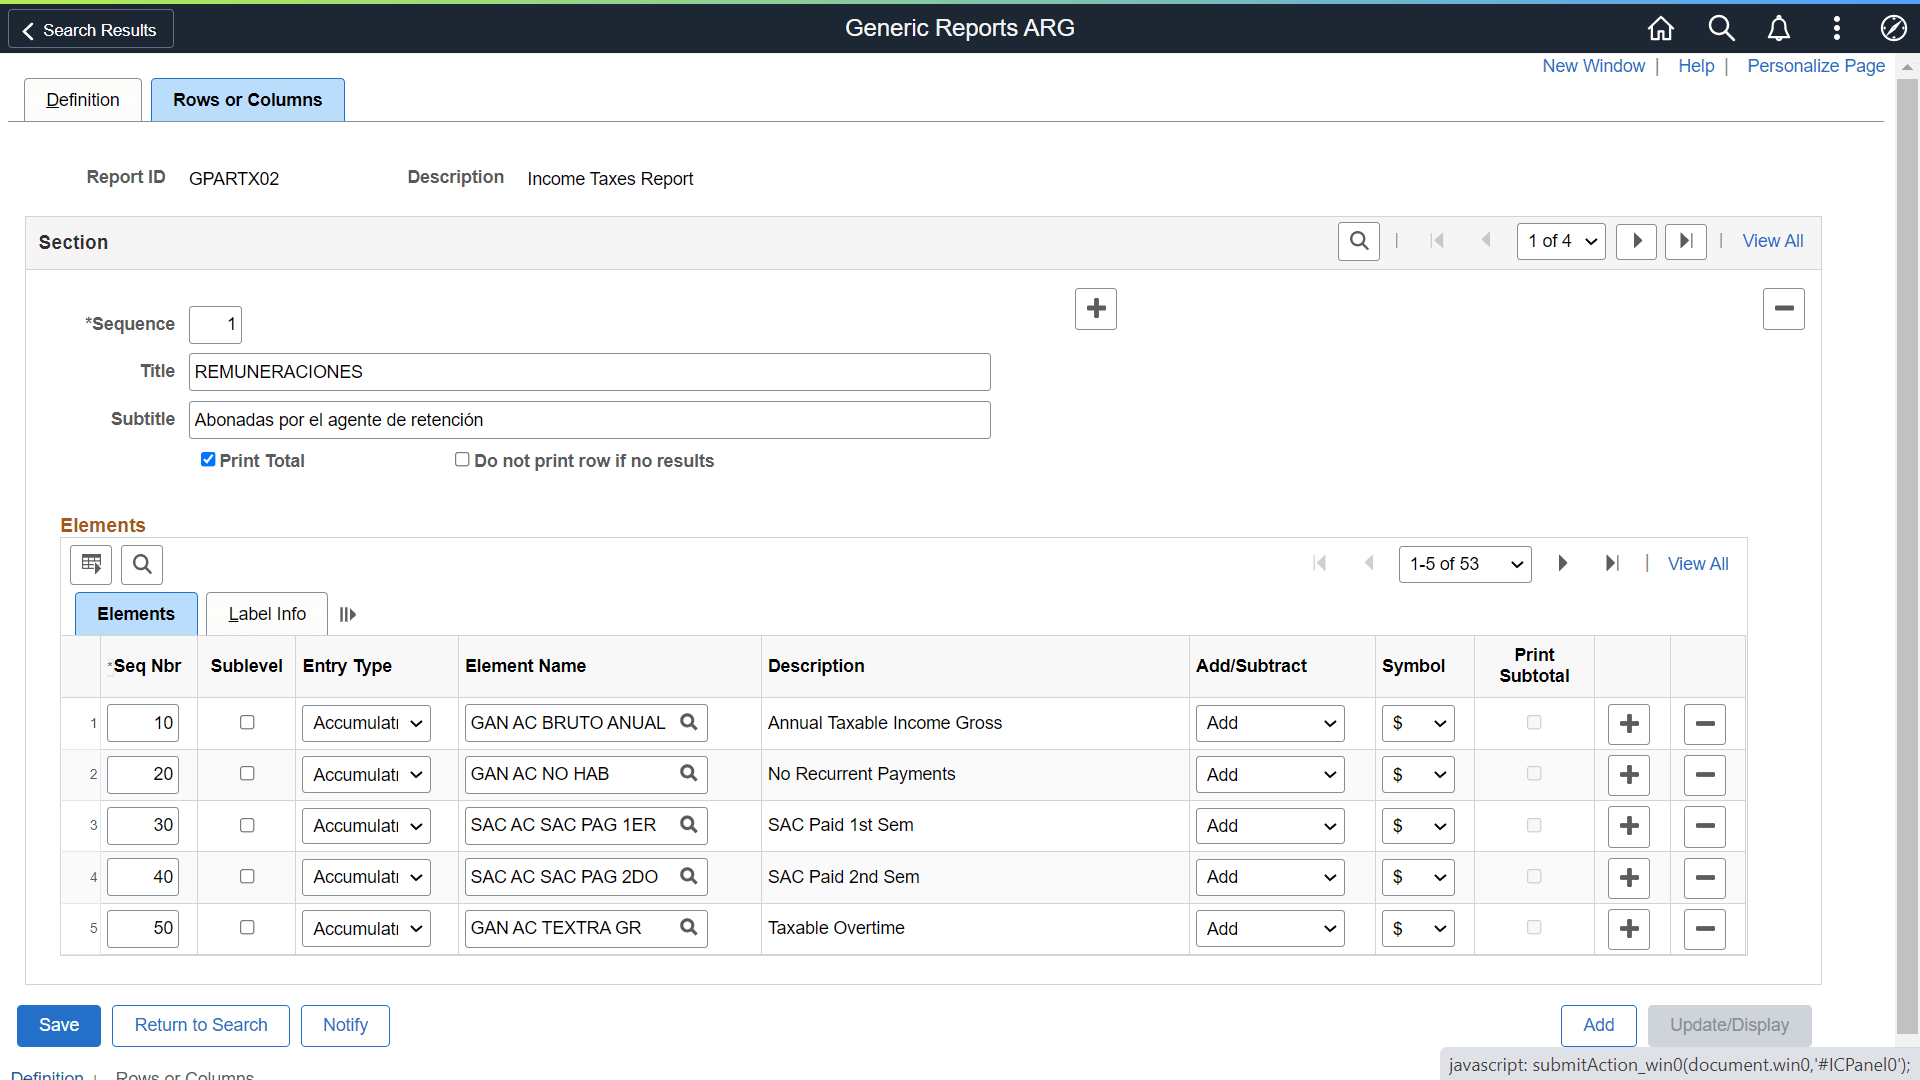Viewport: 1920px width, 1080px height.
Task: Open the Actions three-dot menu
Action: [1837, 28]
